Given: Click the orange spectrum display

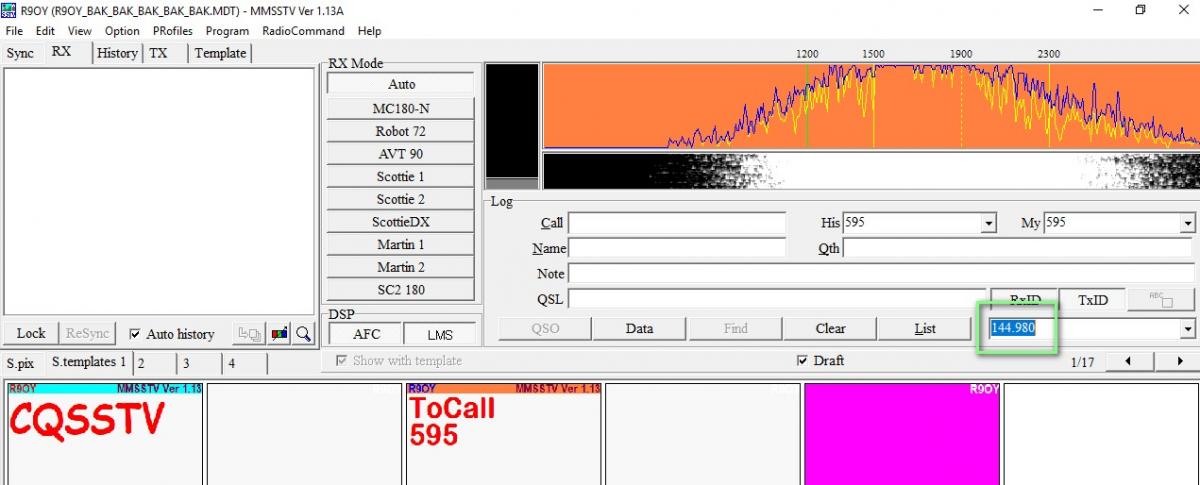Looking at the screenshot, I should click(870, 105).
